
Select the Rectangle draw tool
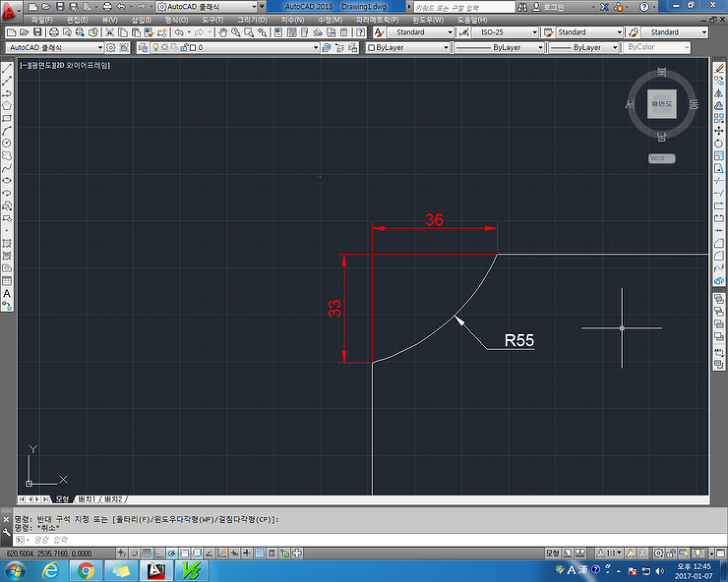click(x=7, y=118)
